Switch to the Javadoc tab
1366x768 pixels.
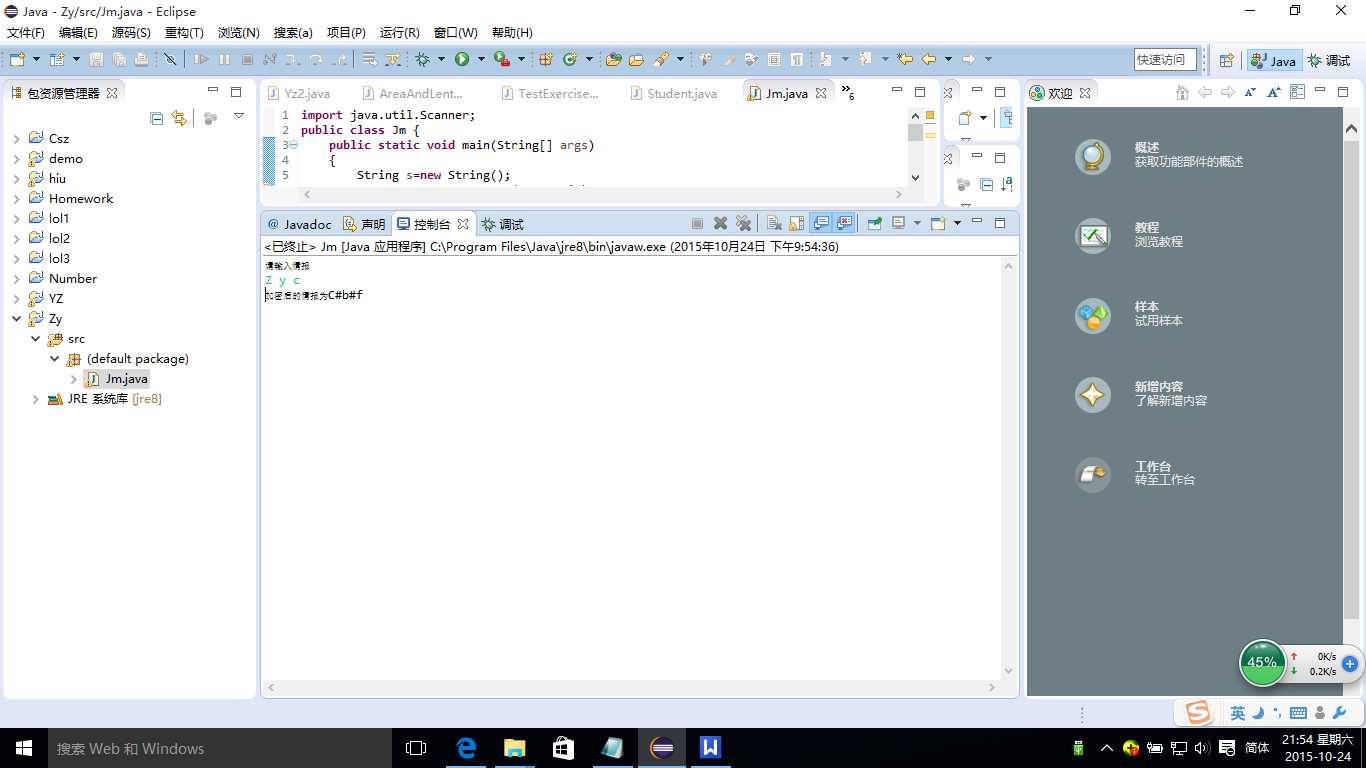pos(298,224)
